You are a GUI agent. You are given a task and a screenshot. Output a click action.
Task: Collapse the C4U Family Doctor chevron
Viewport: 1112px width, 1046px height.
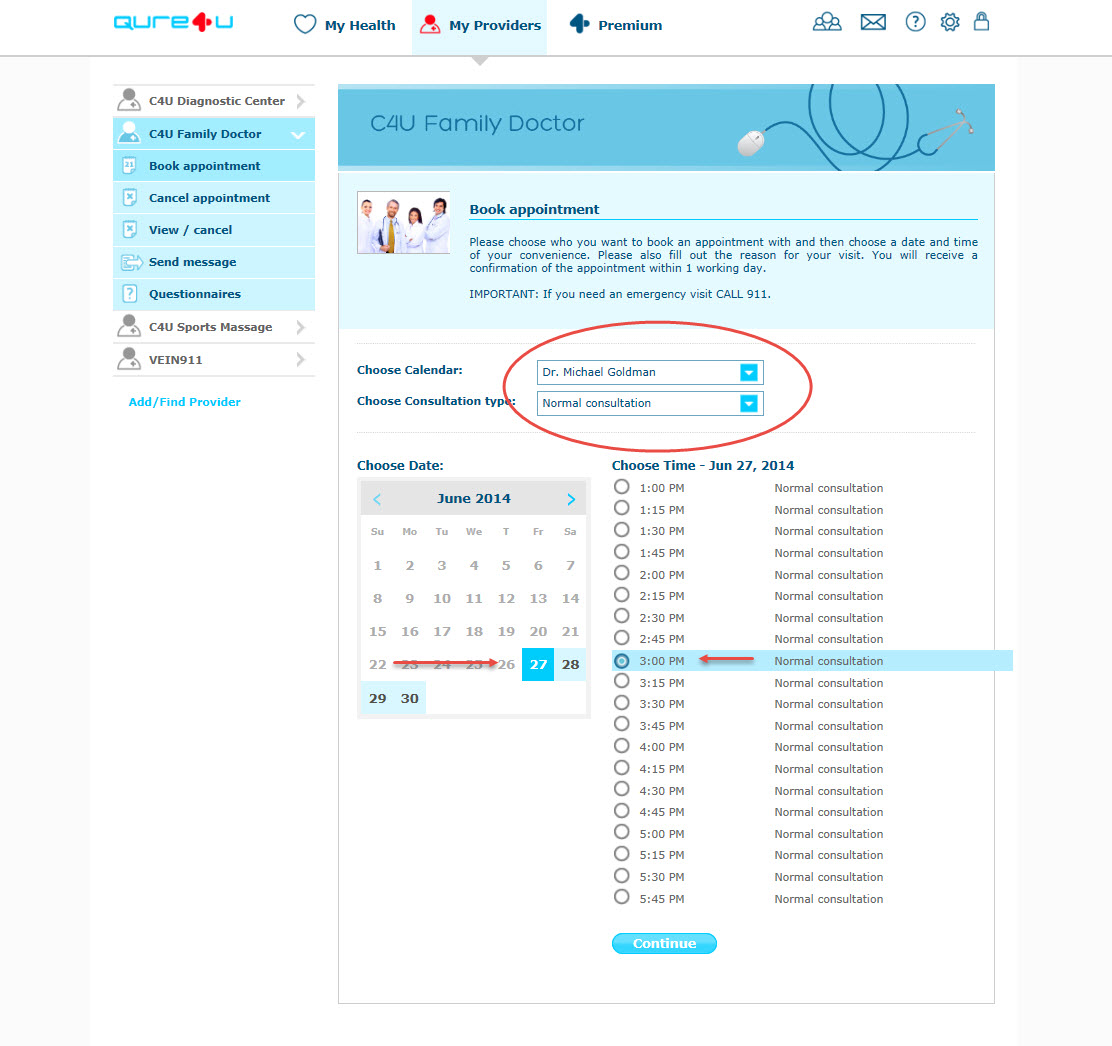(299, 134)
